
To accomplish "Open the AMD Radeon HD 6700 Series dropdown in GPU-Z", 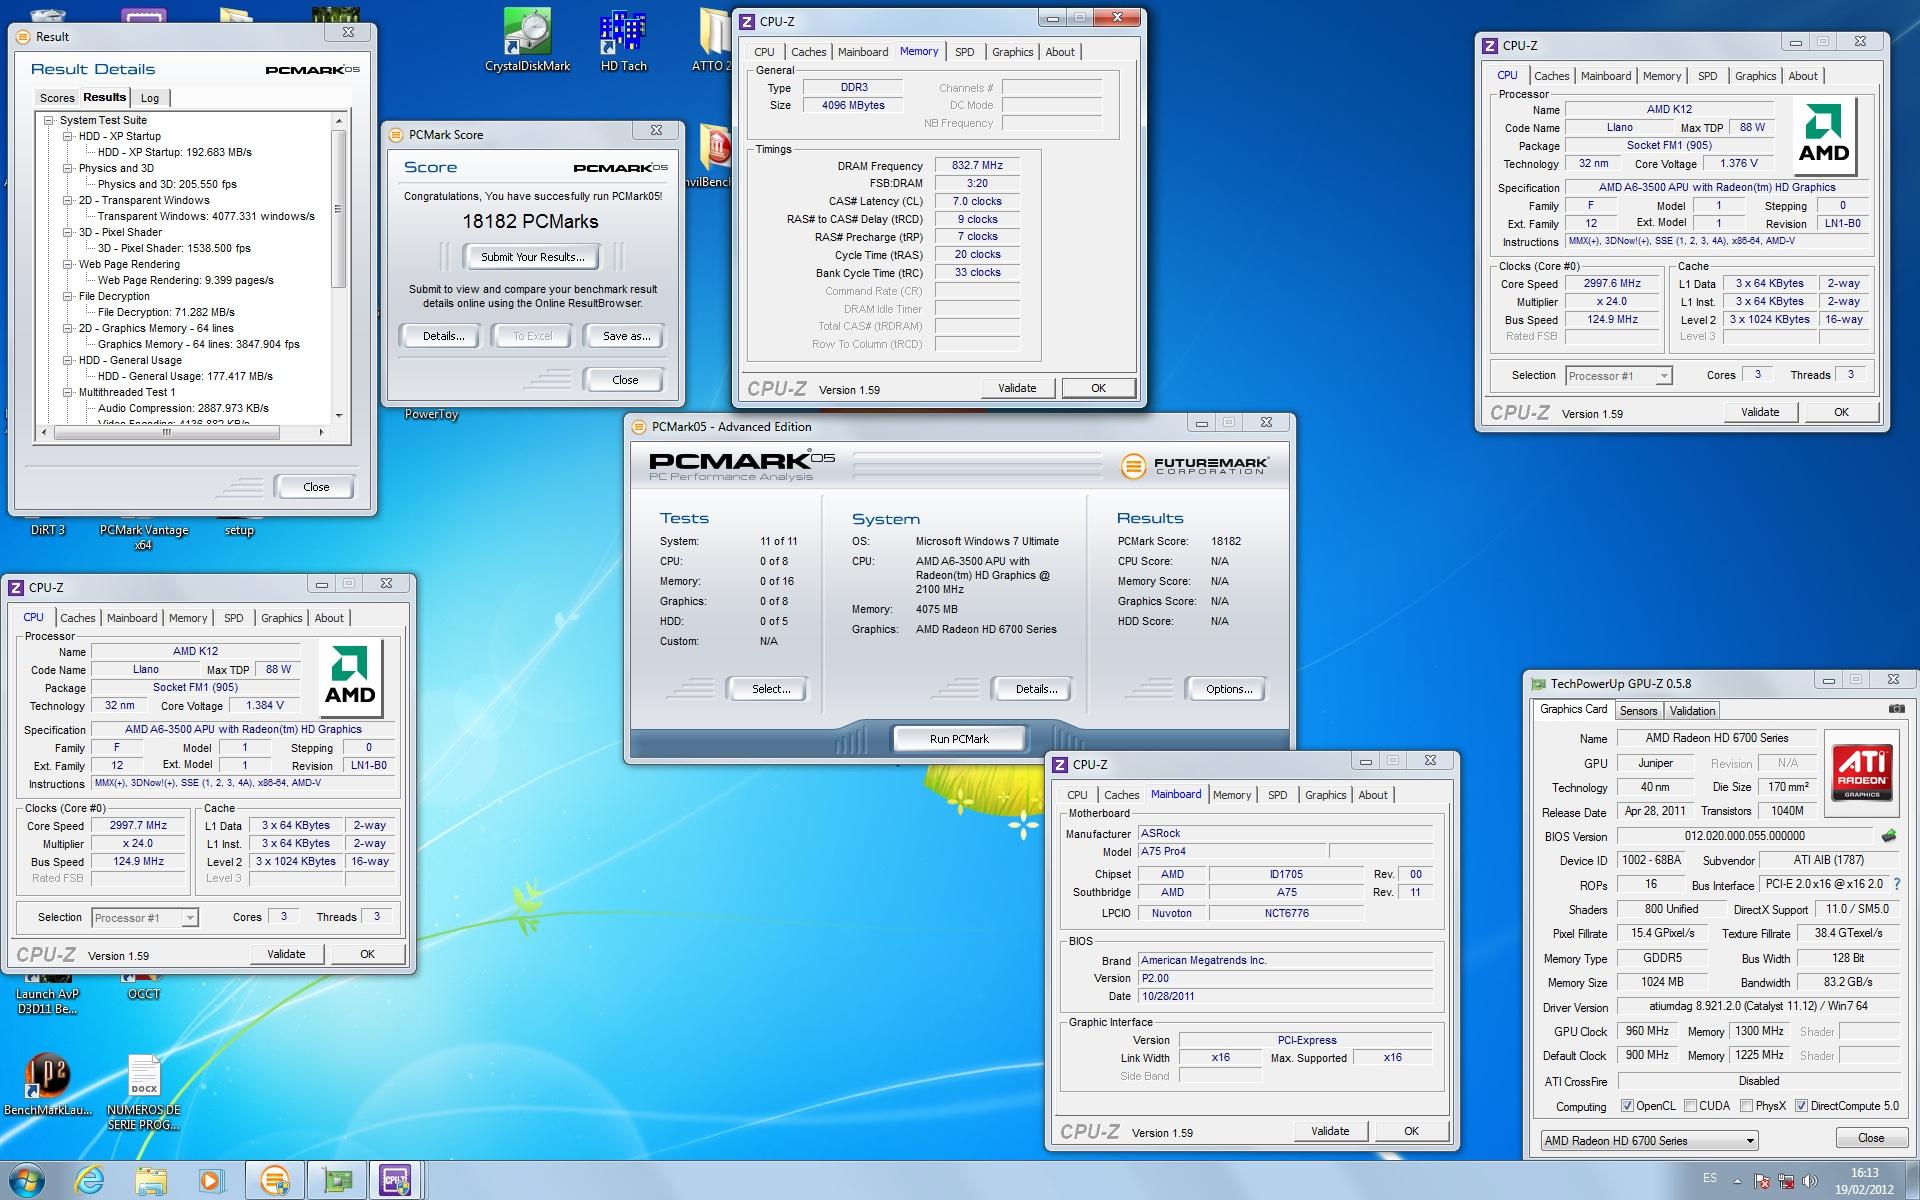I will pos(1648,1140).
